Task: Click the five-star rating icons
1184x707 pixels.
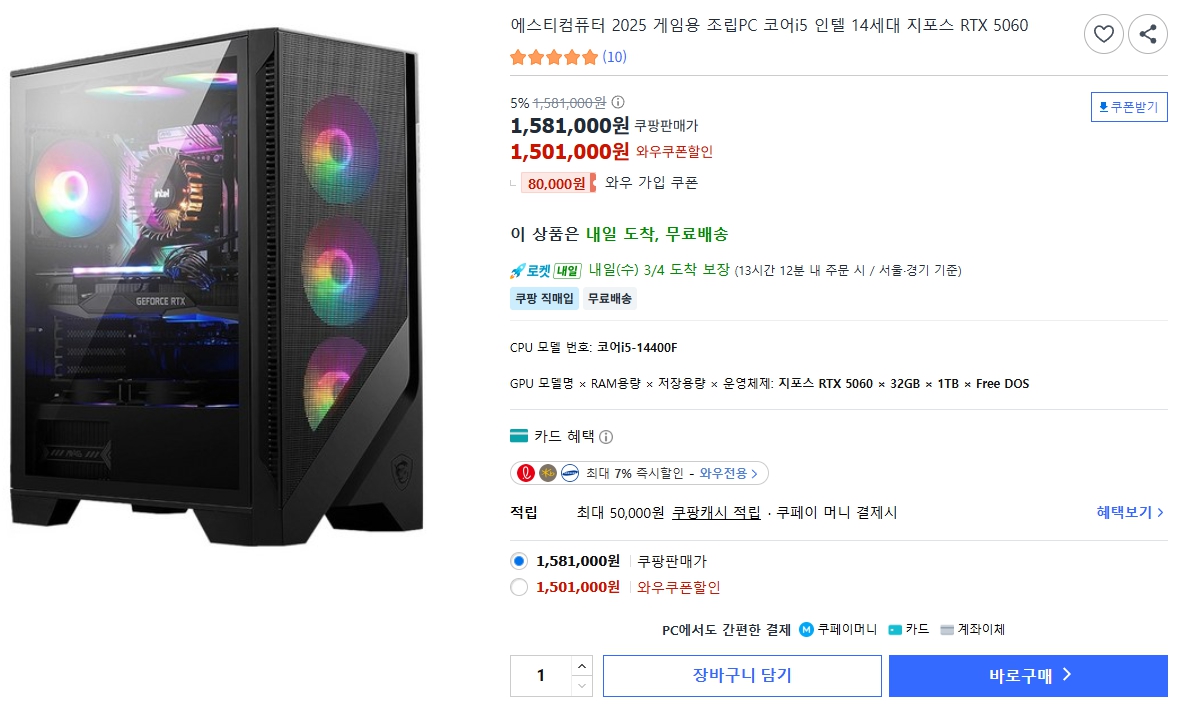Action: click(553, 57)
